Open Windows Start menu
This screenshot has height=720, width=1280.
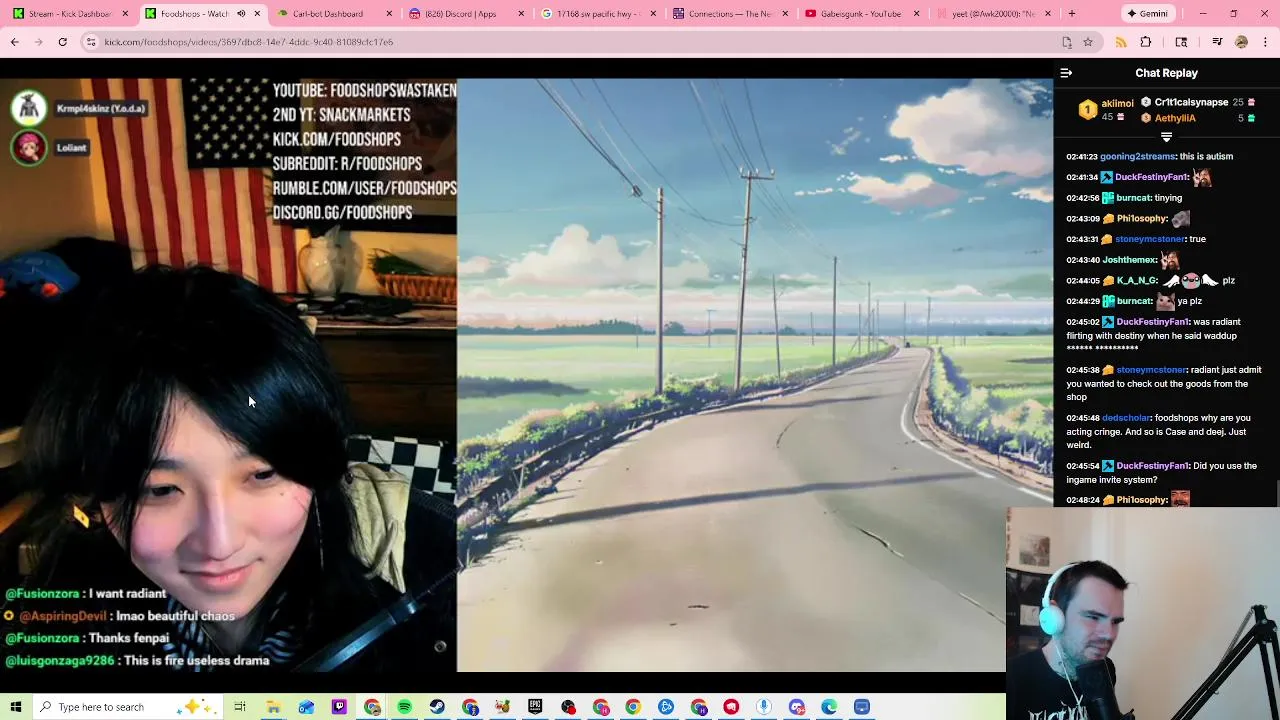click(15, 707)
